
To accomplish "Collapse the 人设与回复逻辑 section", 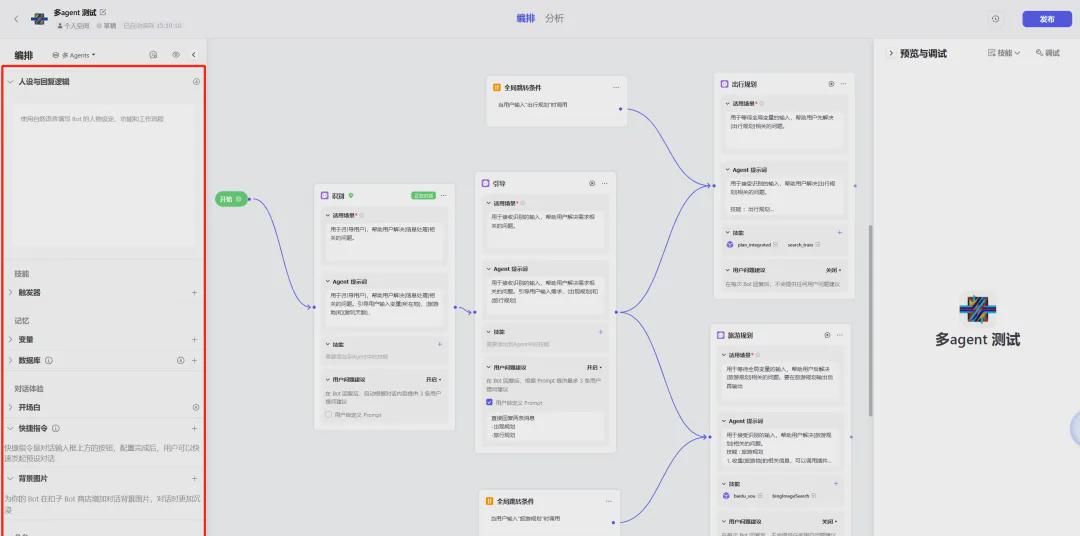I will pos(11,82).
